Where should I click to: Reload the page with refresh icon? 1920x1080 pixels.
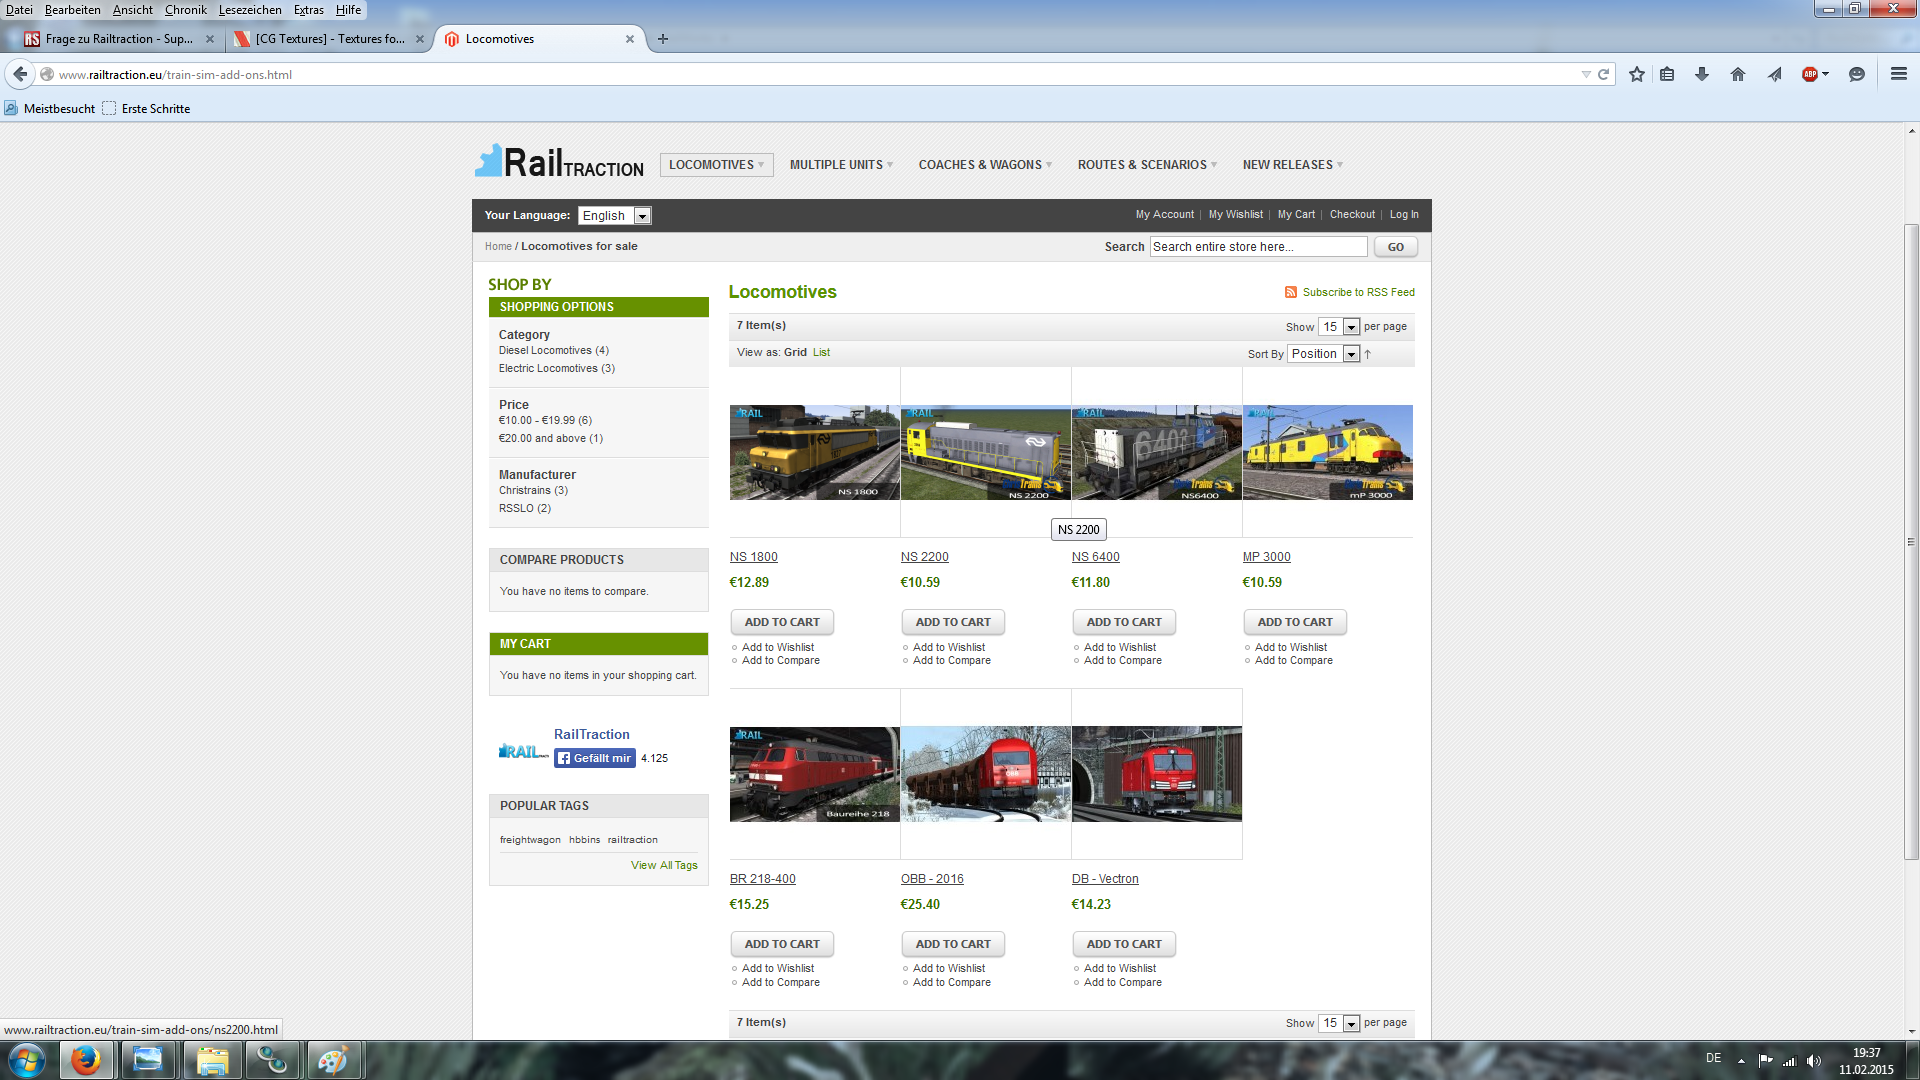click(1603, 74)
